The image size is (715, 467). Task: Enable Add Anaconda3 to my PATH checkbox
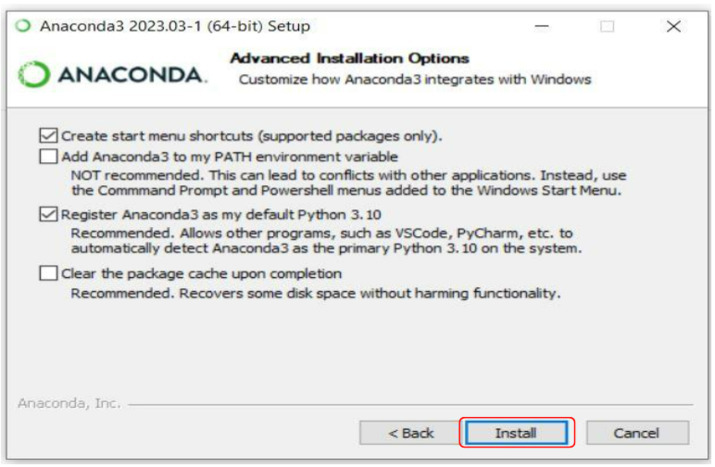(x=48, y=156)
